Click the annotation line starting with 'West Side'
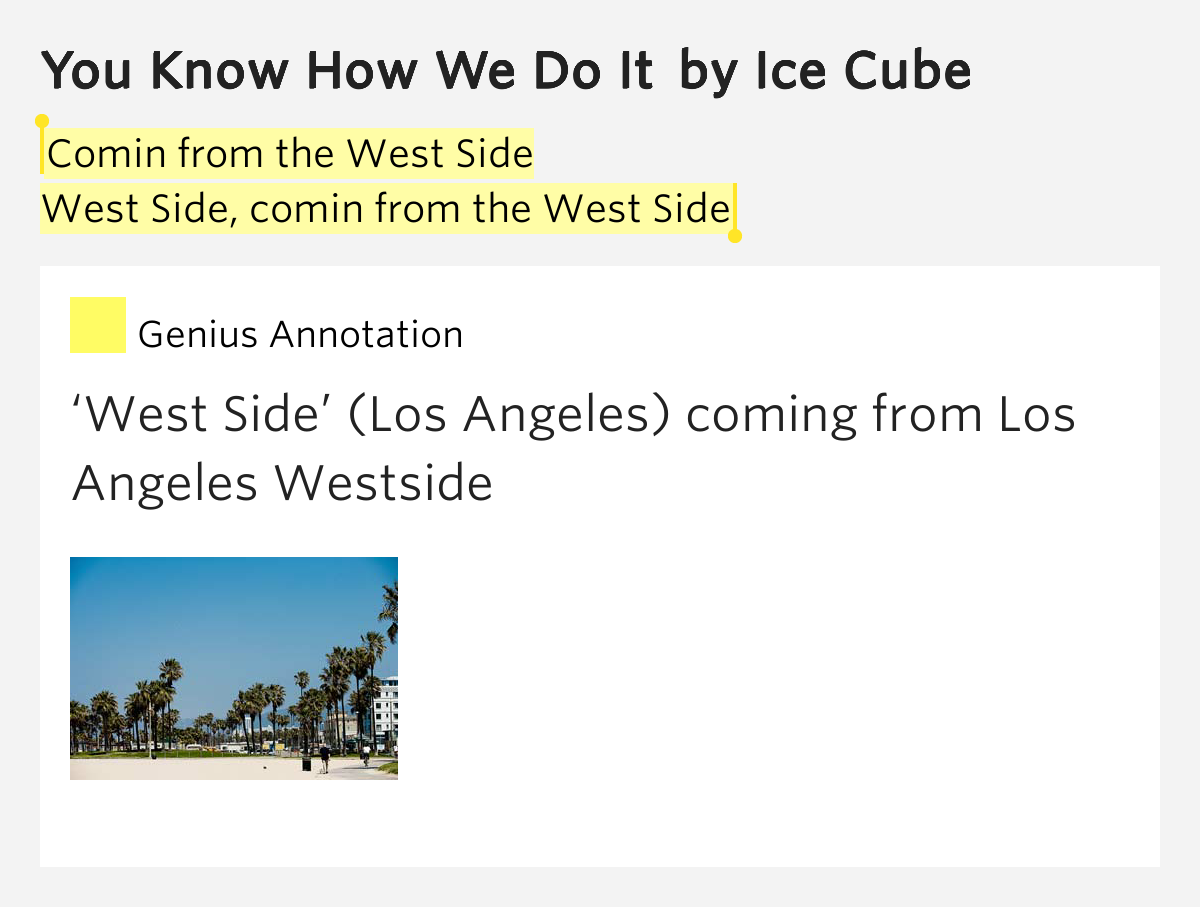 (573, 415)
